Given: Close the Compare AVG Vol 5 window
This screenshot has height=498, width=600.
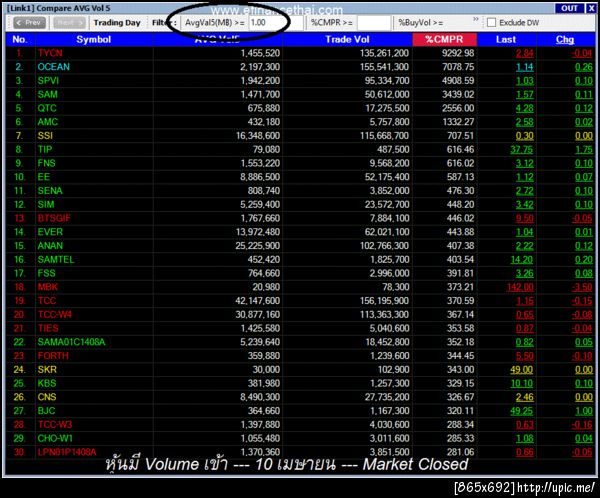Looking at the screenshot, I should tap(591, 8).
